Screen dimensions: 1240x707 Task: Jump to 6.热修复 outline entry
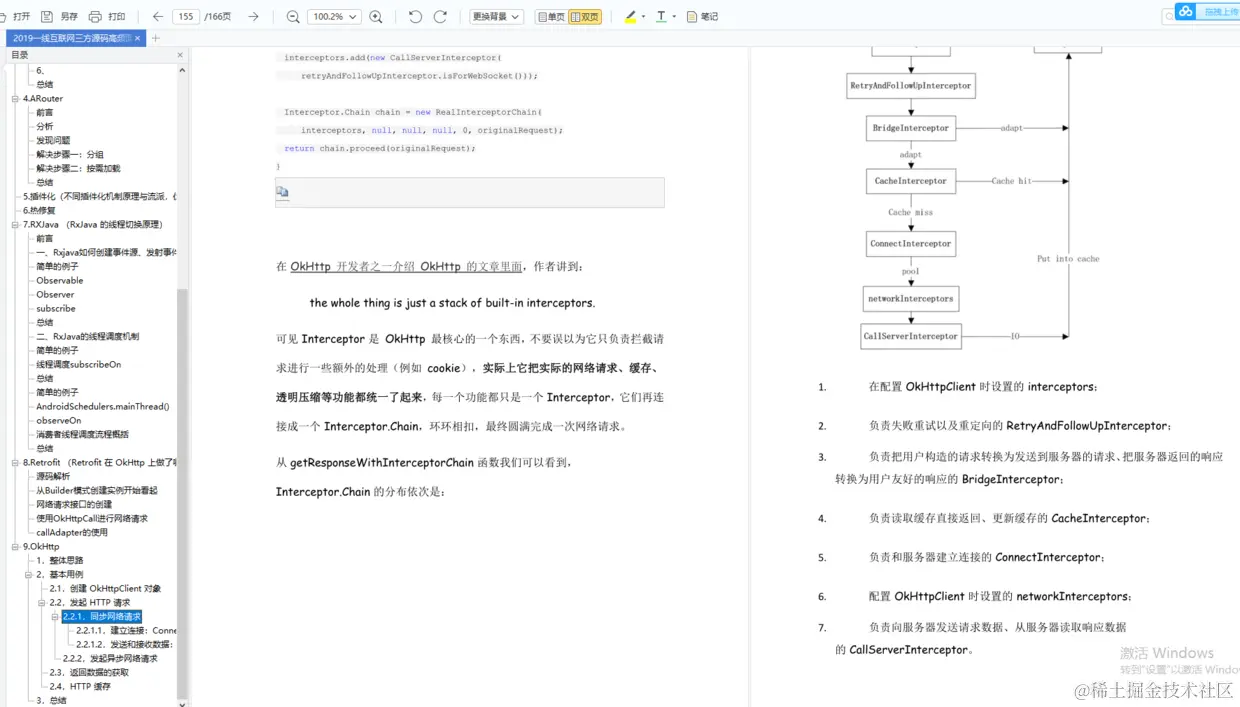[40, 211]
